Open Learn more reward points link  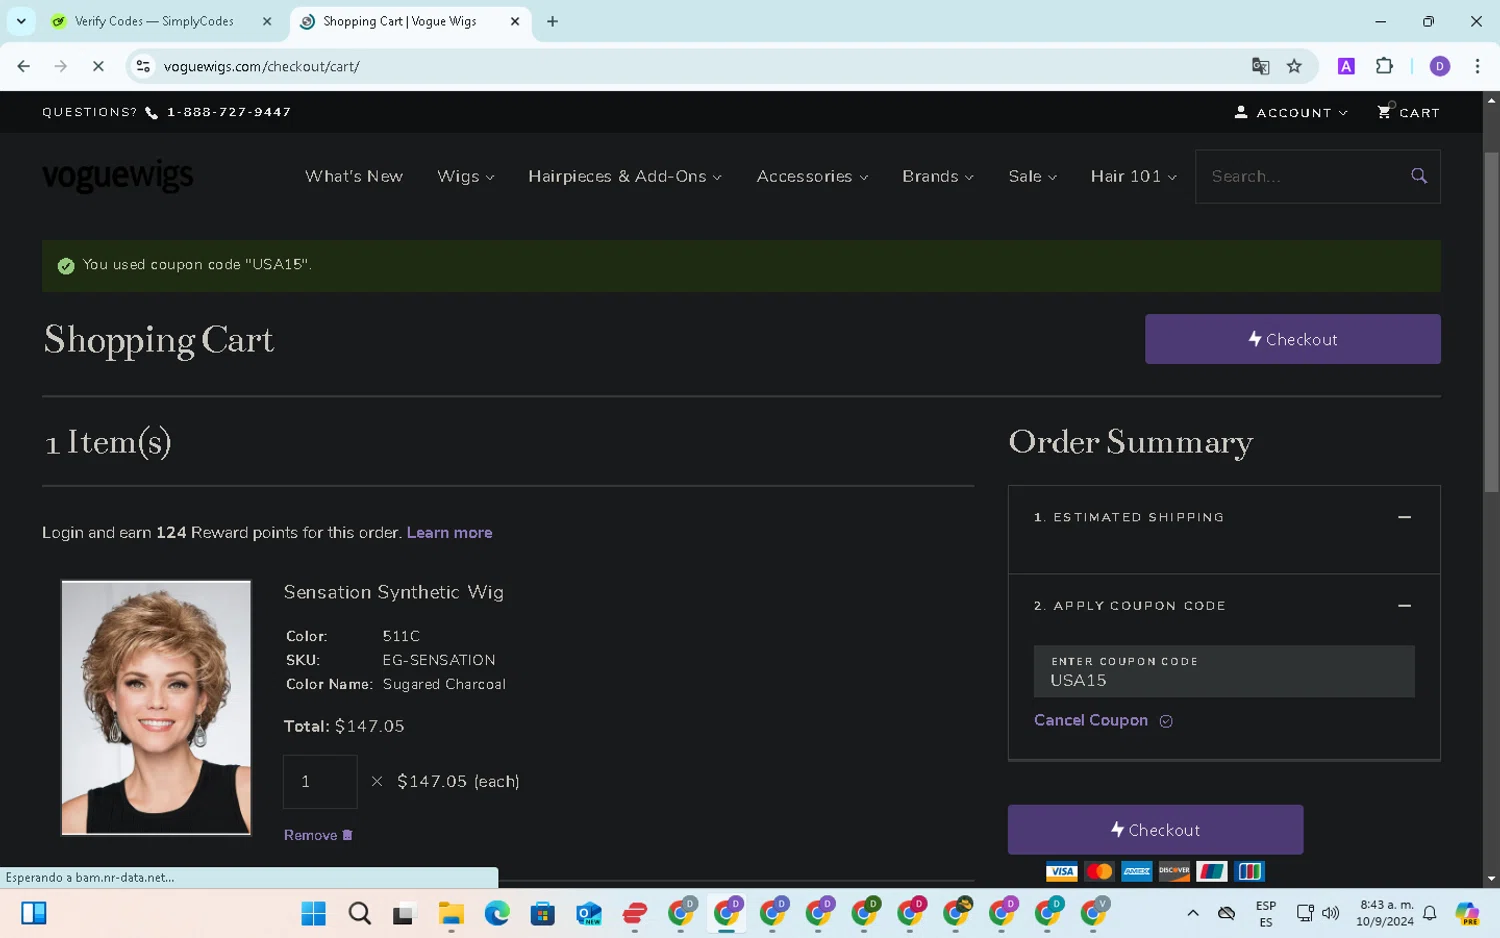pos(449,532)
